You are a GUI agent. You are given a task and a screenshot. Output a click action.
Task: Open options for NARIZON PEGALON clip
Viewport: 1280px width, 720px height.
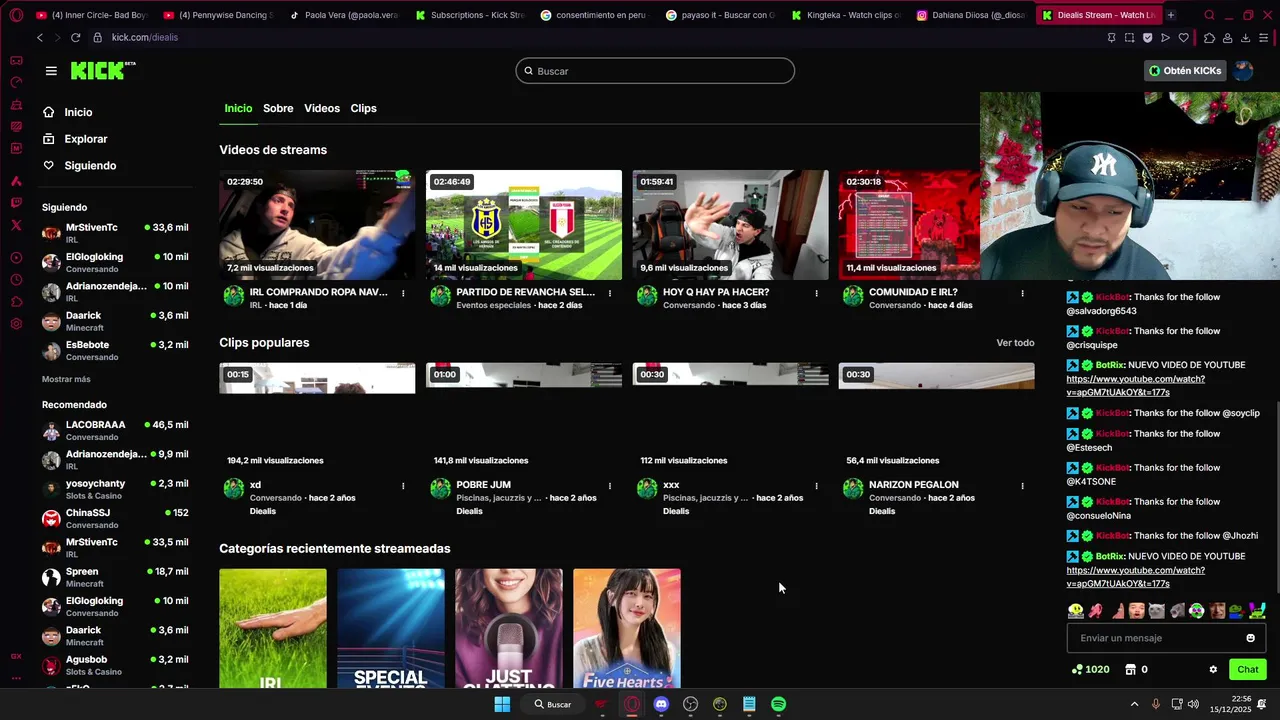1022,486
